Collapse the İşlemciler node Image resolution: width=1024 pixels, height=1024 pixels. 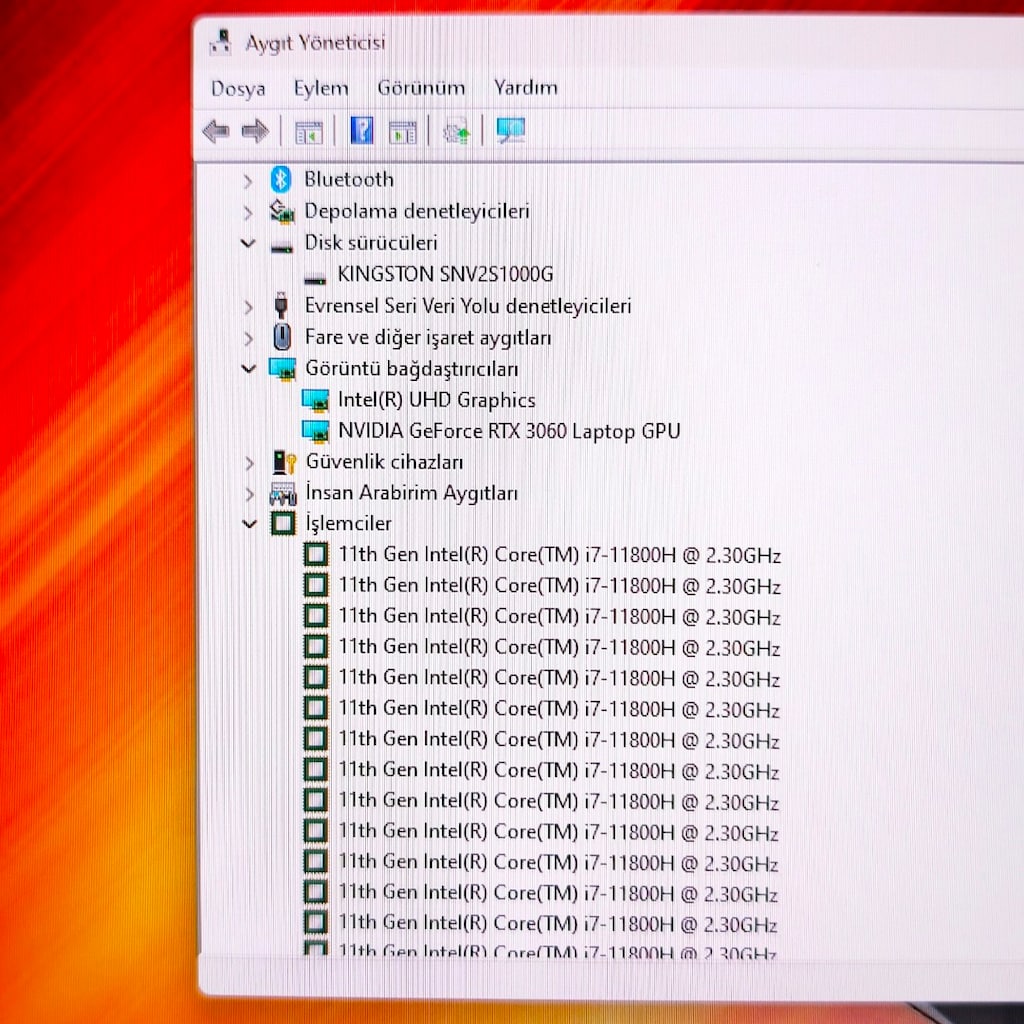tap(249, 524)
